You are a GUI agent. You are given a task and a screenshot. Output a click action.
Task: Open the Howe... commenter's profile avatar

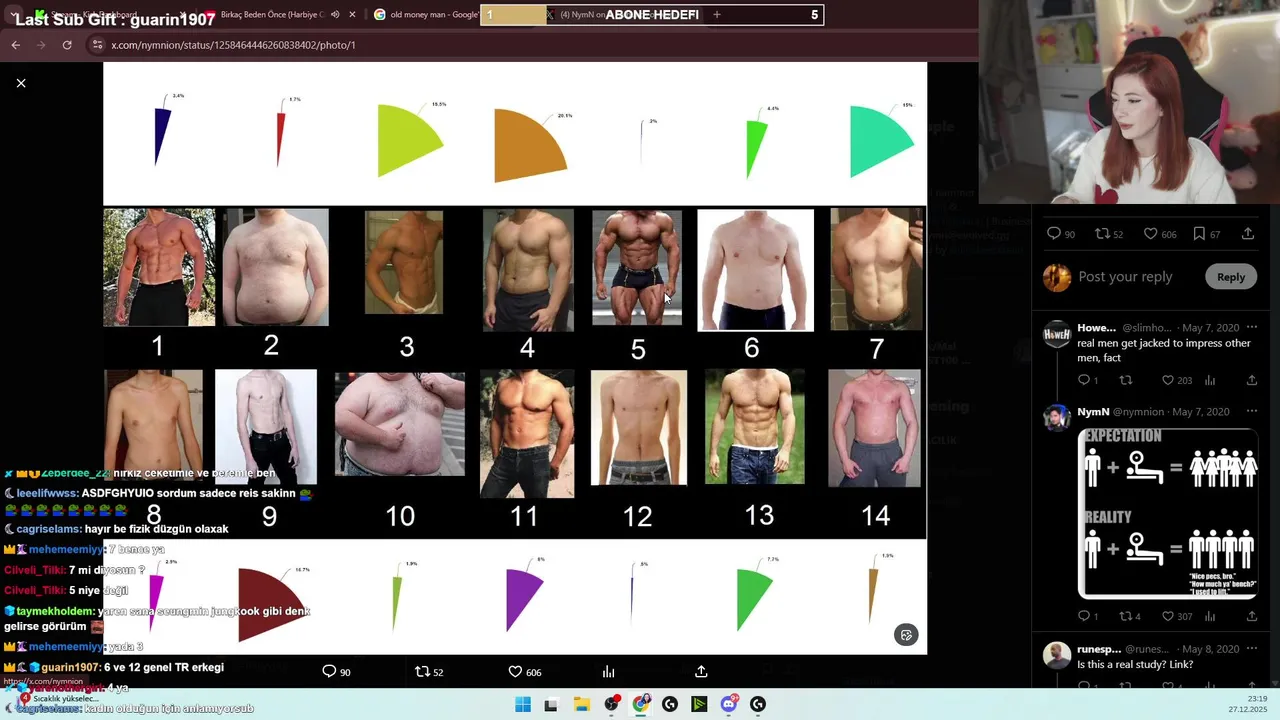coord(1057,336)
